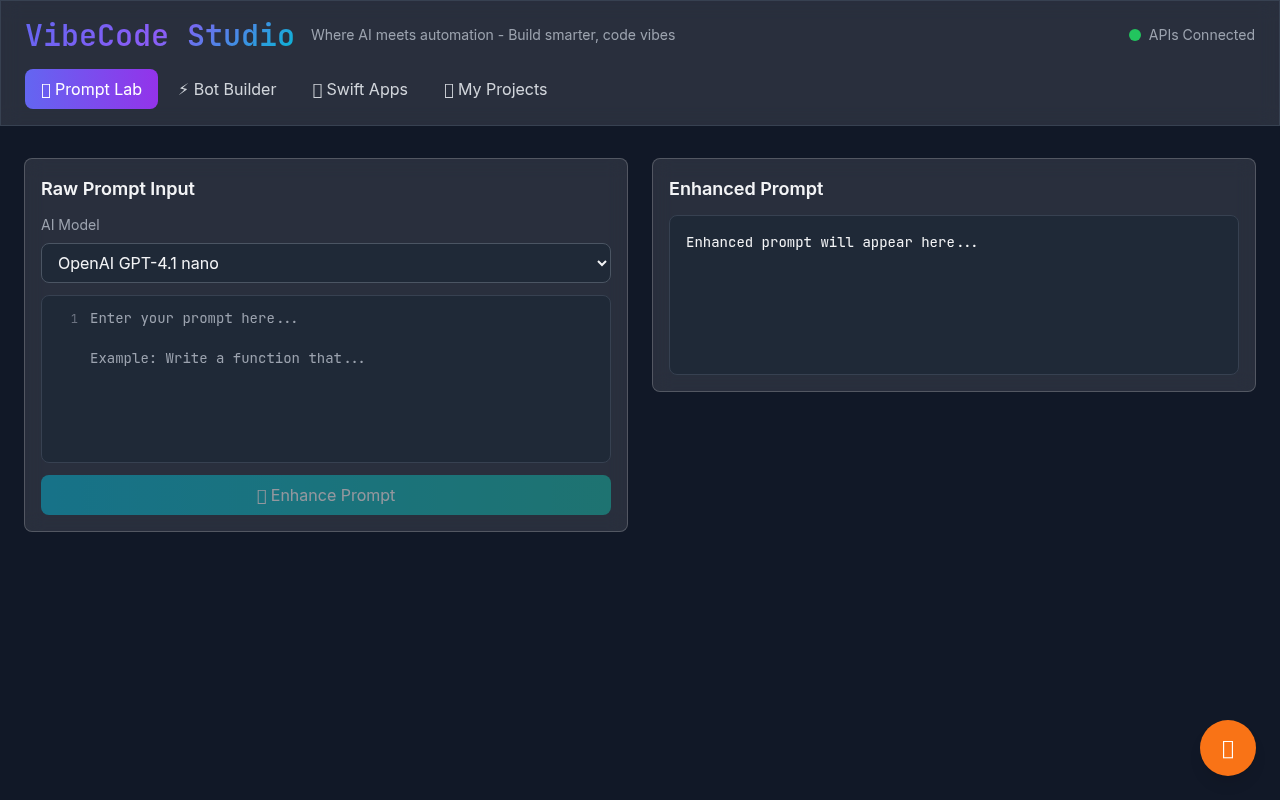Click the folder icon next to My Projects
Image resolution: width=1280 pixels, height=800 pixels.
coord(449,89)
